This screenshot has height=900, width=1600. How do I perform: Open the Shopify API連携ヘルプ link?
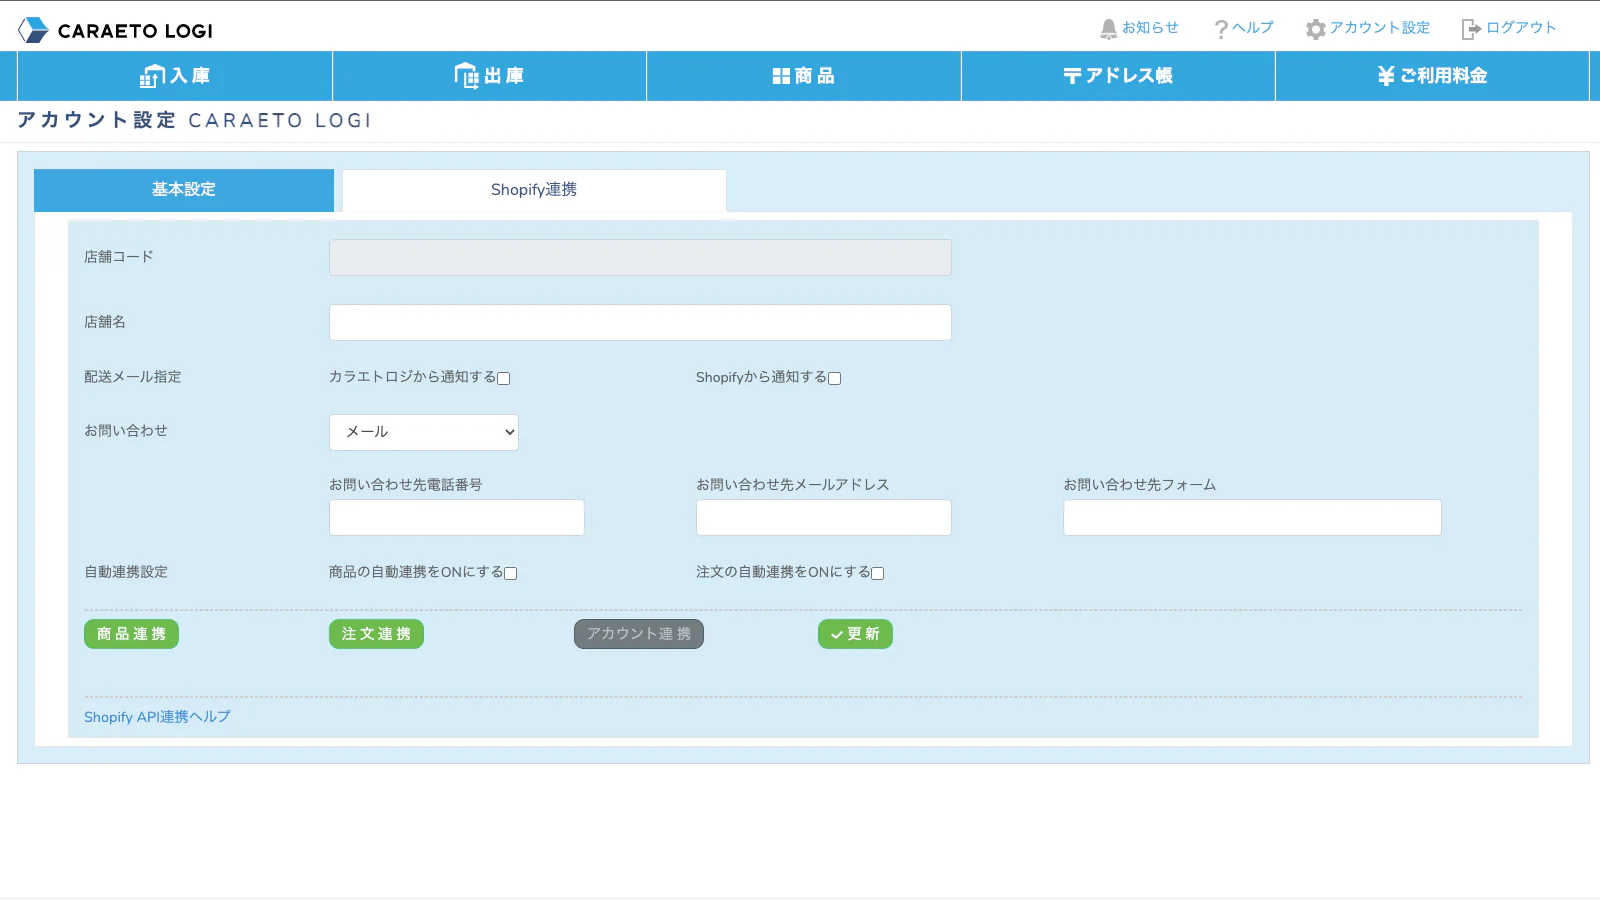click(157, 717)
